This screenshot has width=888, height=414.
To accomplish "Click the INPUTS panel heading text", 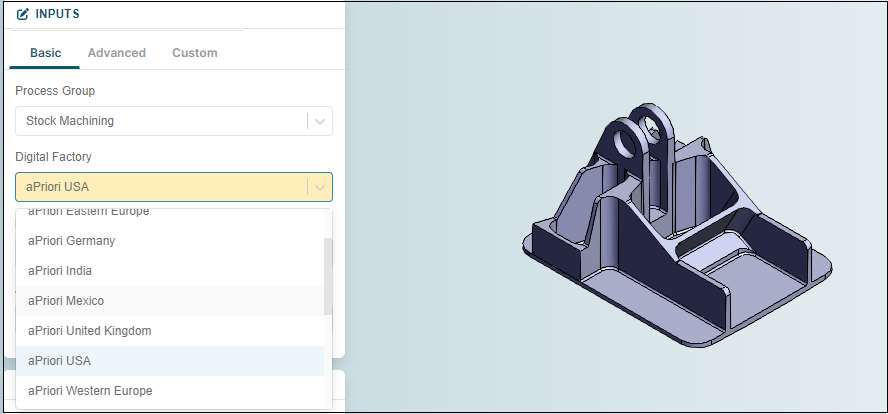I will pyautogui.click(x=57, y=14).
